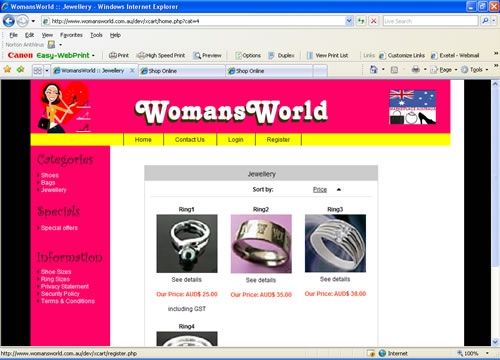Open the Favorites menu
Screen dimensions: 500x360
(x=71, y=35)
